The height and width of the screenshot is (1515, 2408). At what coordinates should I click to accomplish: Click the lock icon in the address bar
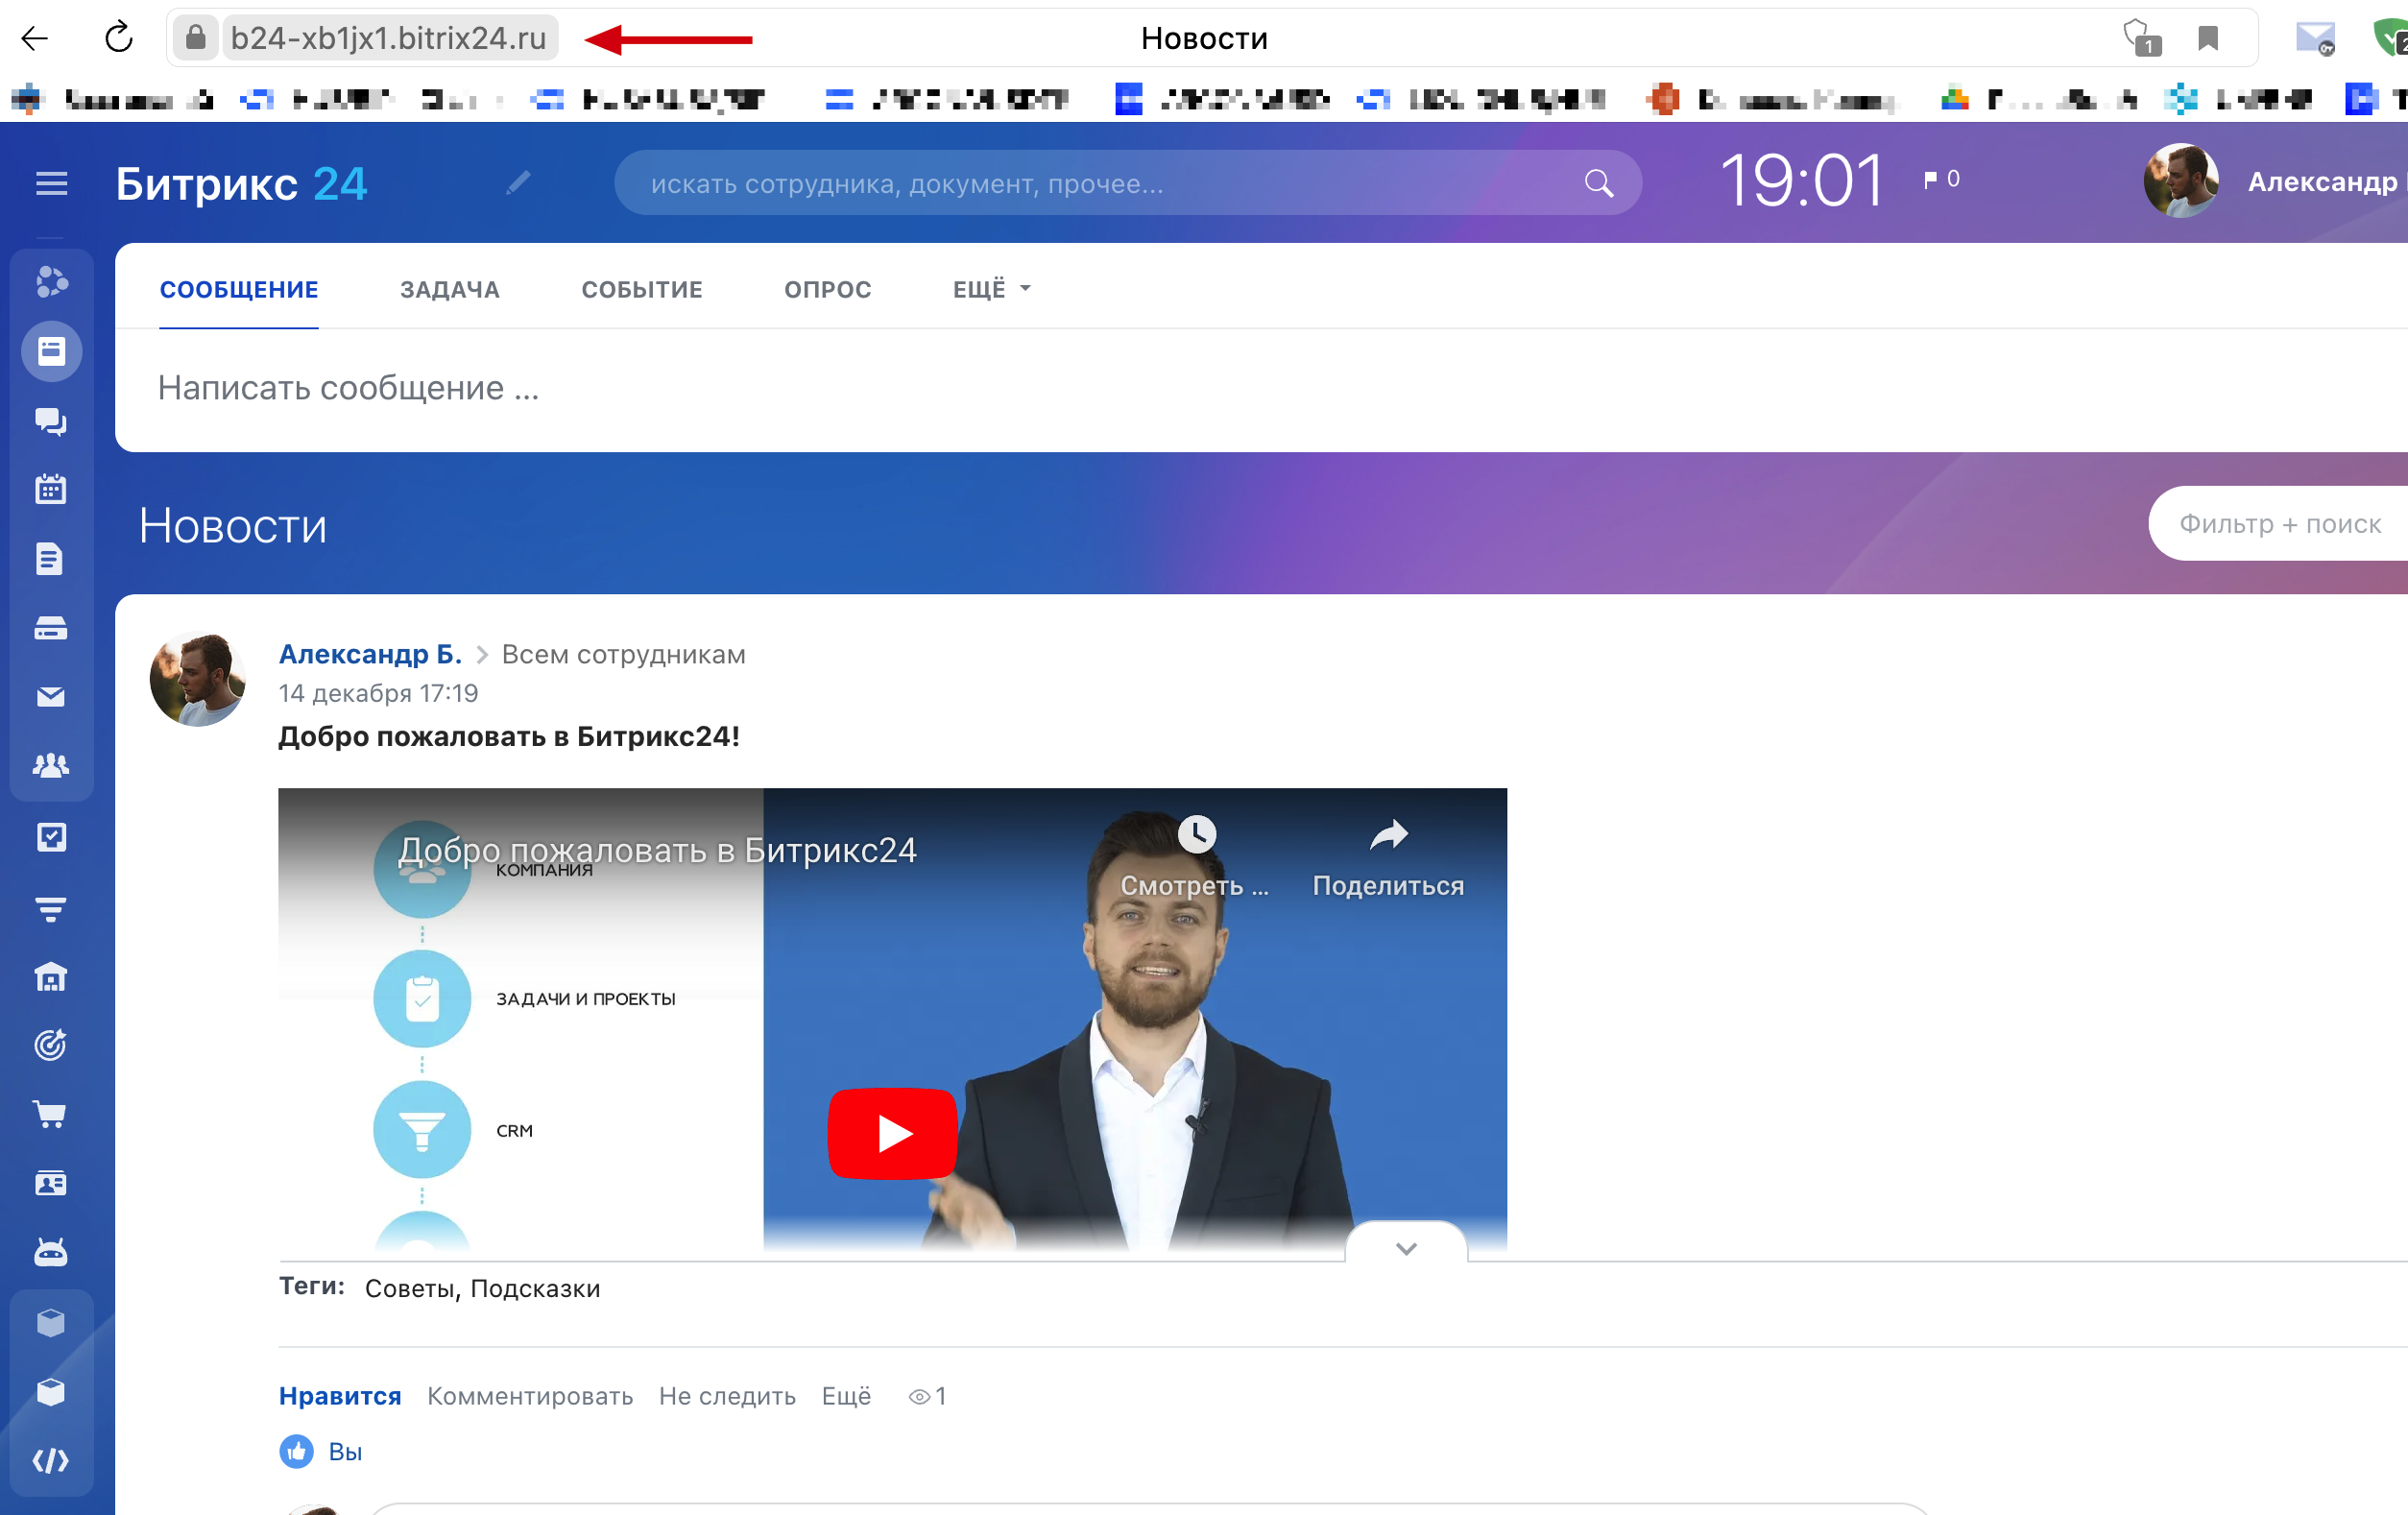pos(196,38)
